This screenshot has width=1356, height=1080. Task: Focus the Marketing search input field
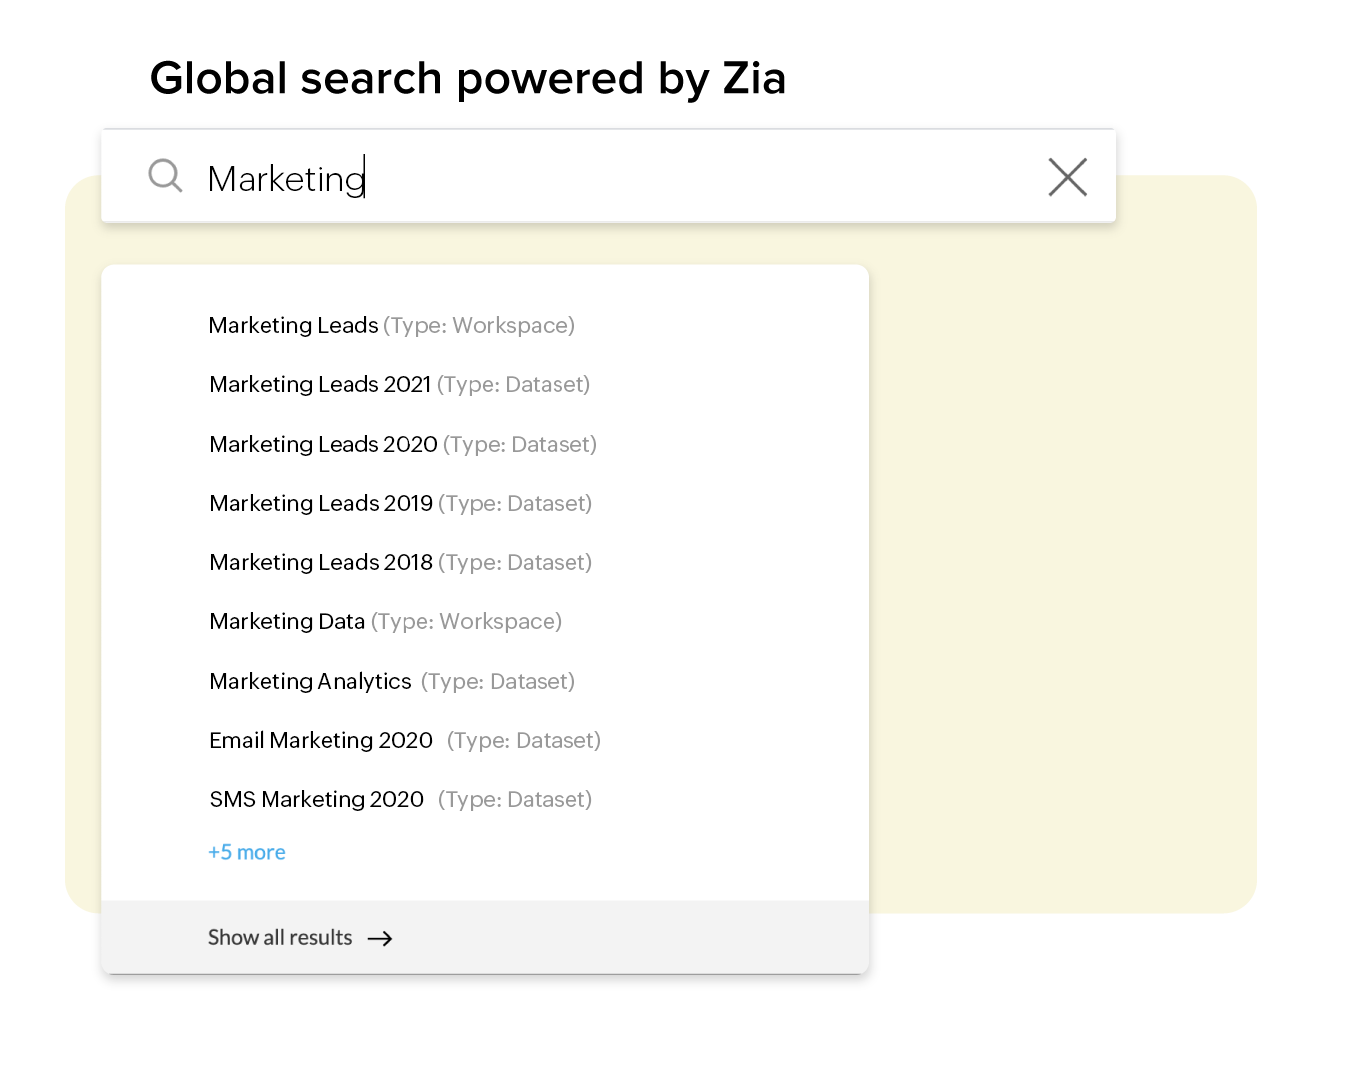pyautogui.click(x=600, y=178)
